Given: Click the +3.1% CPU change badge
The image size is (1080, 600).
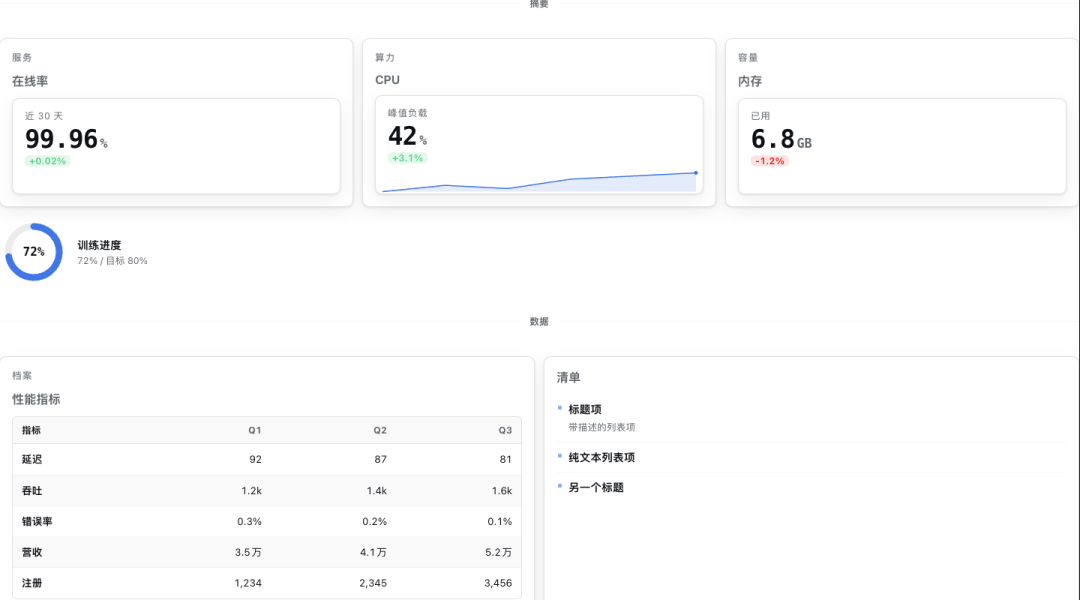Looking at the screenshot, I should (x=407, y=158).
